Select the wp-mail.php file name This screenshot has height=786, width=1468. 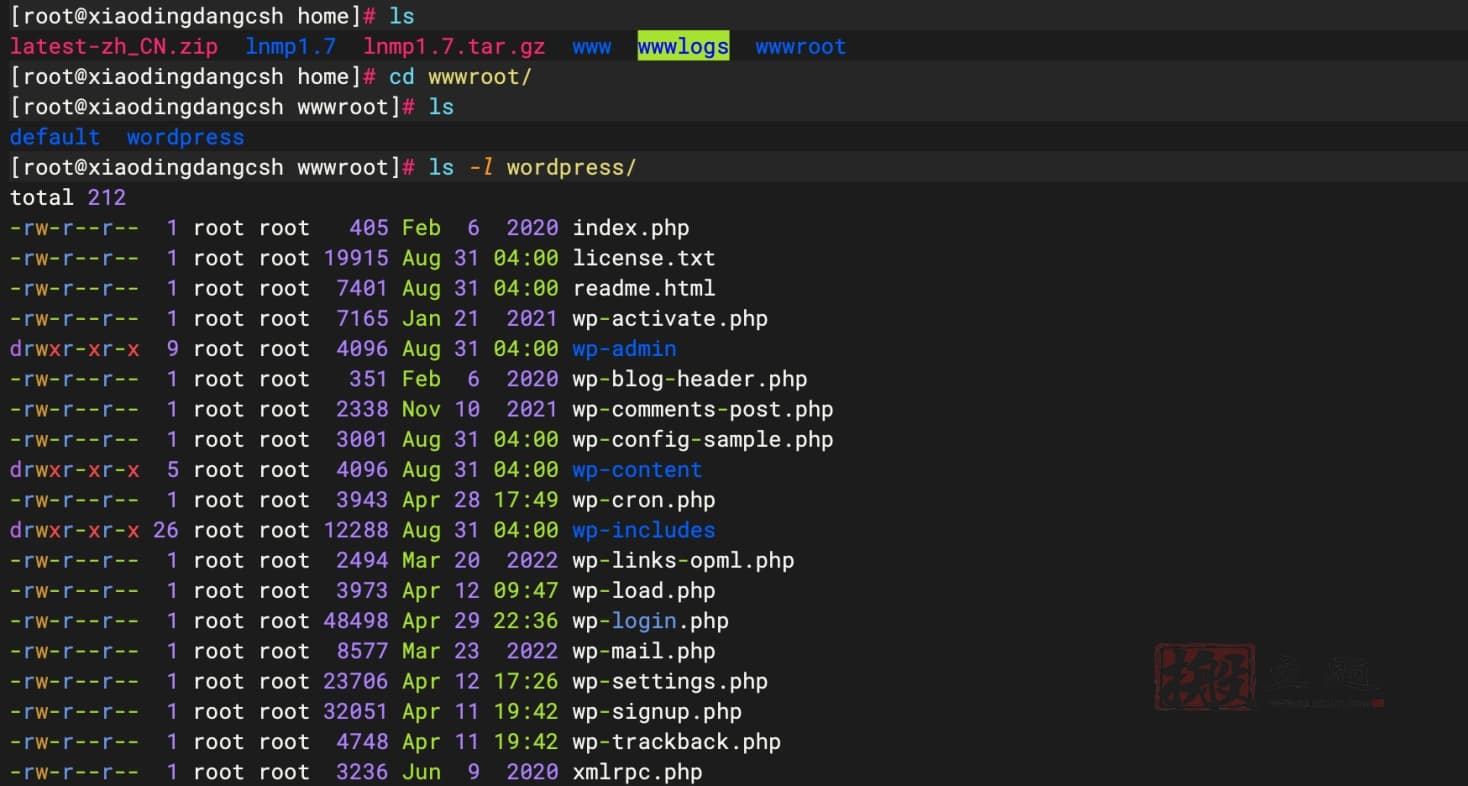tap(644, 651)
